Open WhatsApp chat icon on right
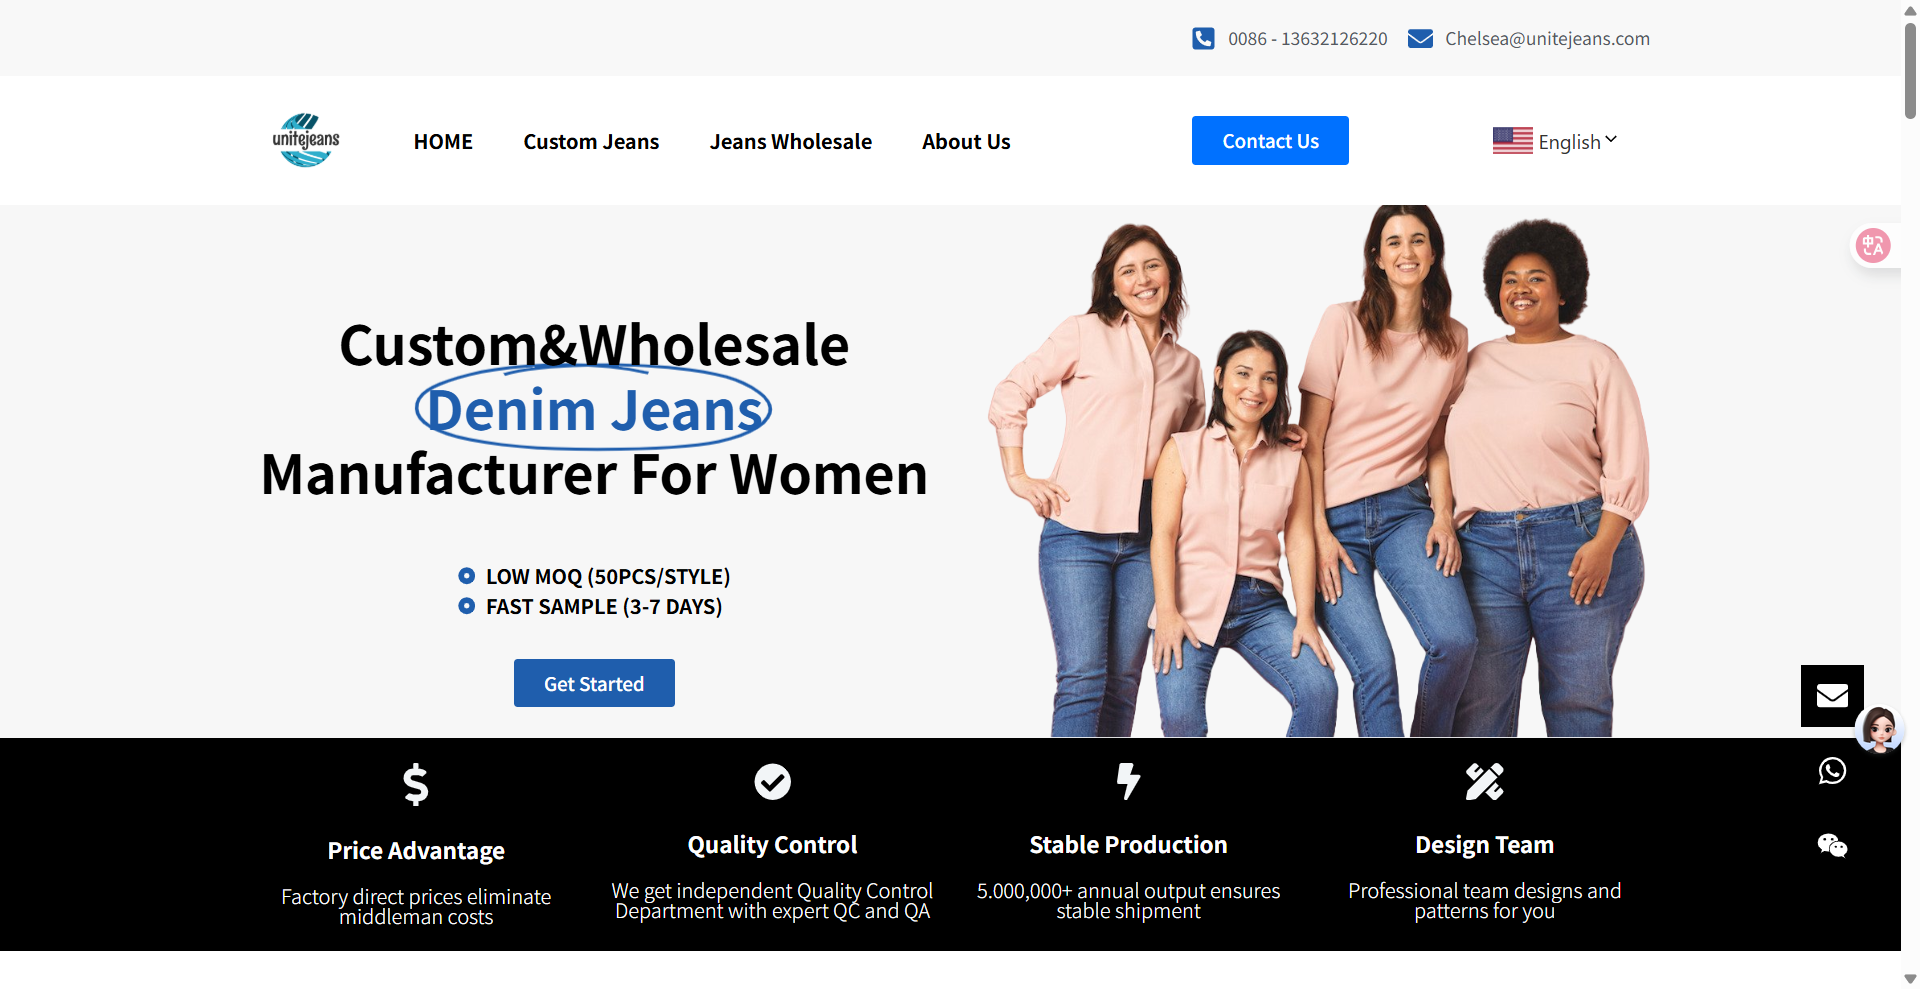 tap(1832, 771)
